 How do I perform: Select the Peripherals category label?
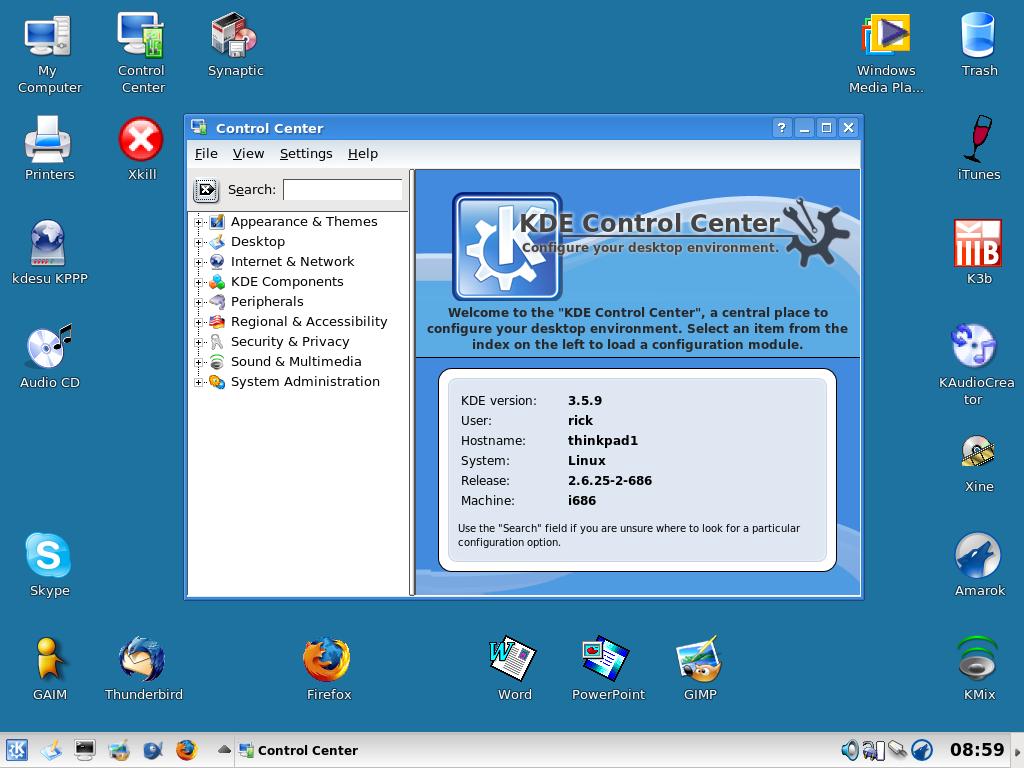pyautogui.click(x=267, y=302)
